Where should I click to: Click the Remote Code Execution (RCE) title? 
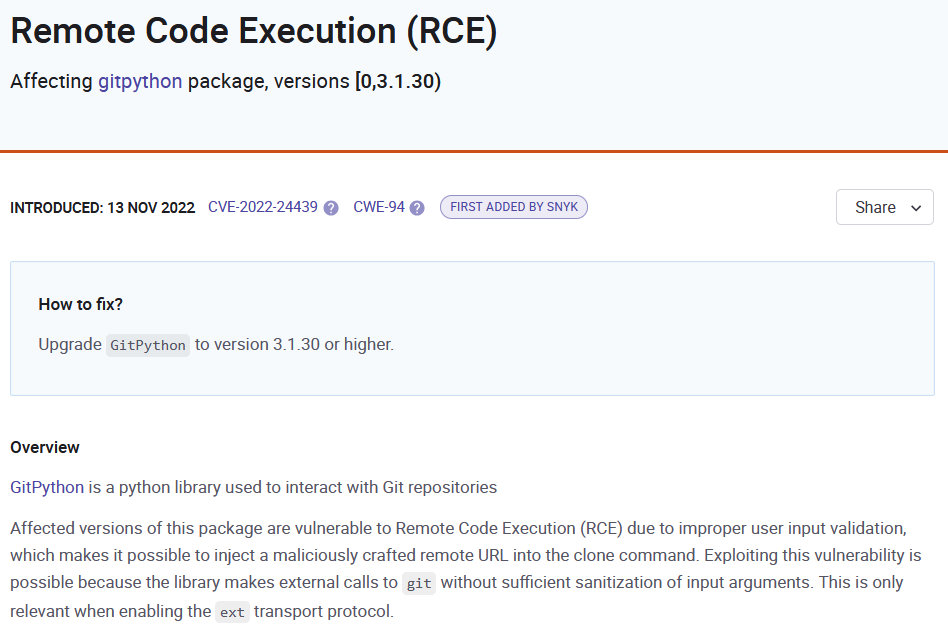(x=254, y=31)
